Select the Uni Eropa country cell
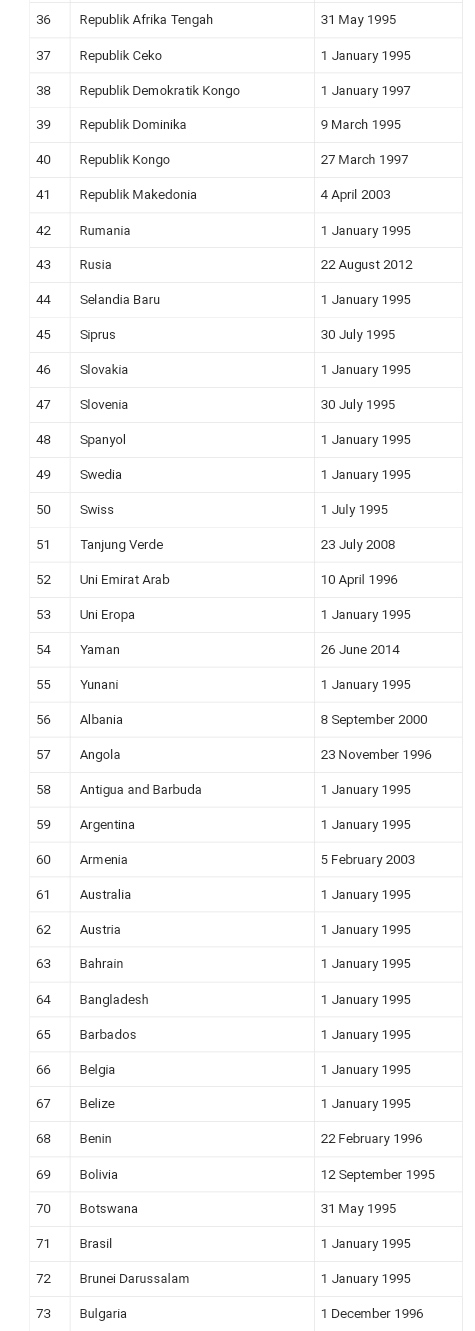 click(x=191, y=615)
